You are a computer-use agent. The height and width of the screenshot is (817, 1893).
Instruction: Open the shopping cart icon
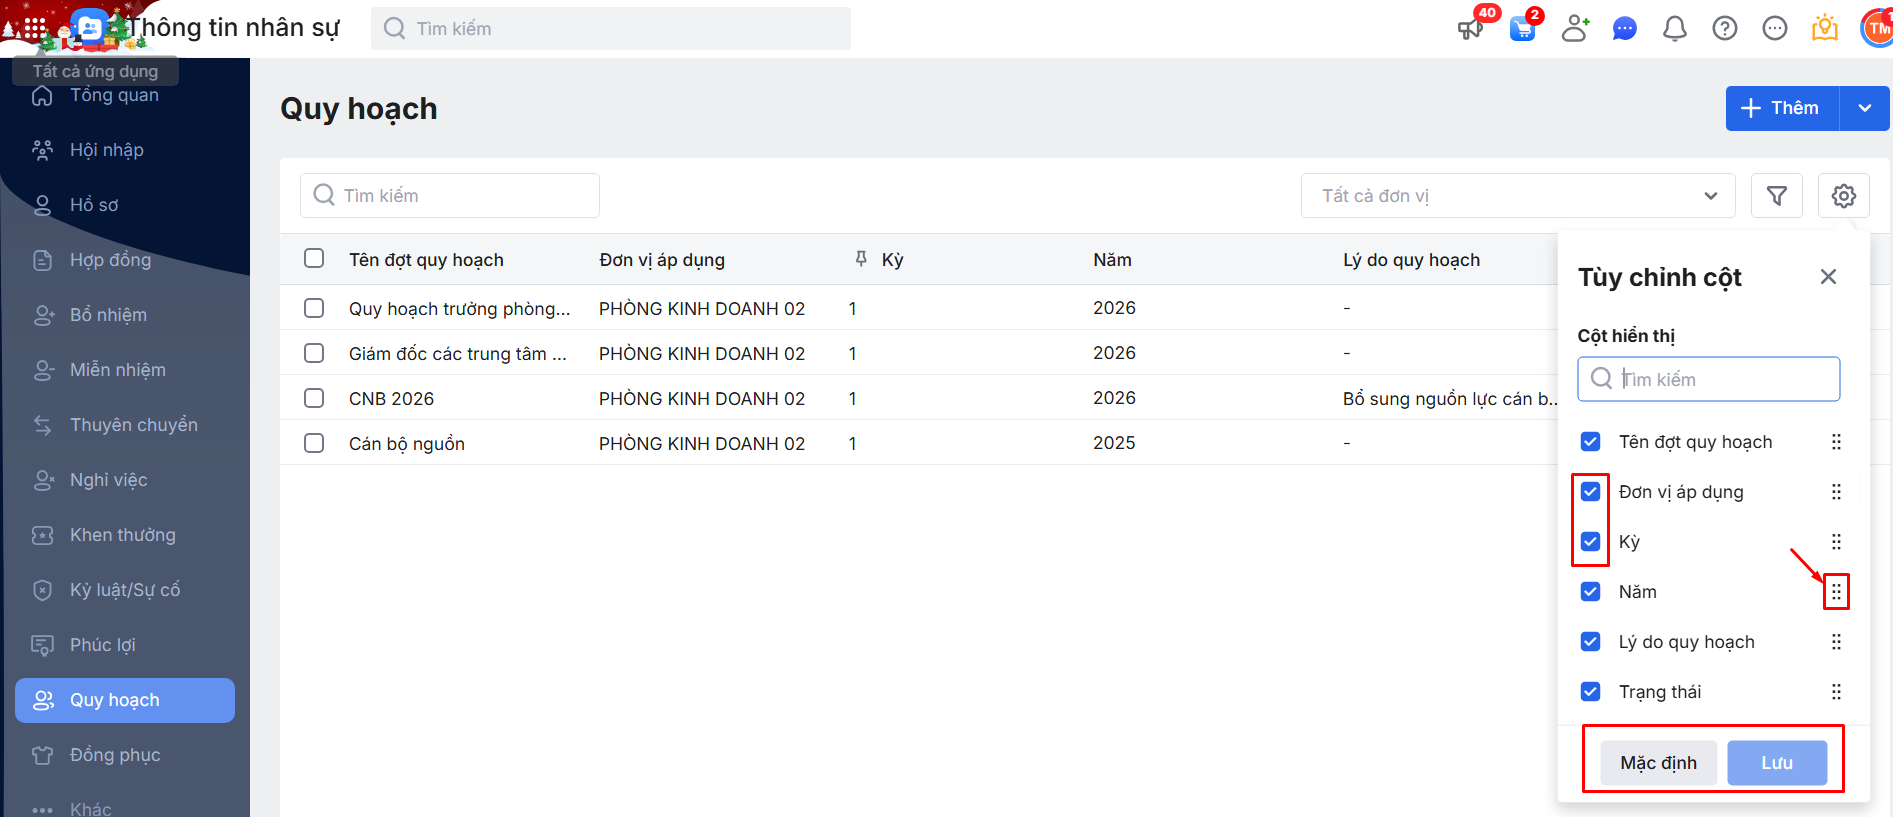pyautogui.click(x=1522, y=29)
